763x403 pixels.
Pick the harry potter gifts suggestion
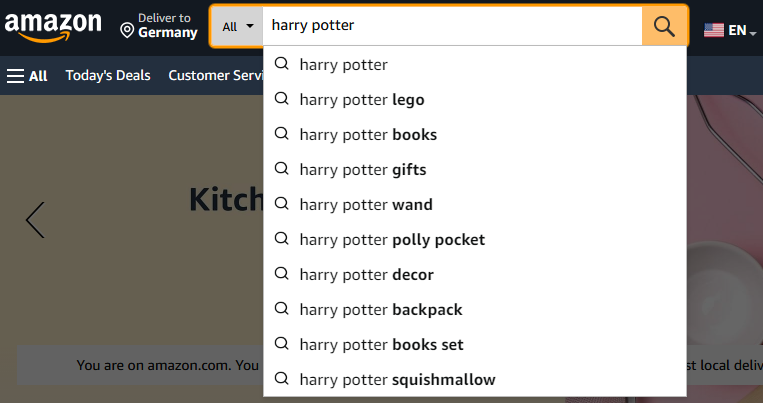[x=475, y=169]
